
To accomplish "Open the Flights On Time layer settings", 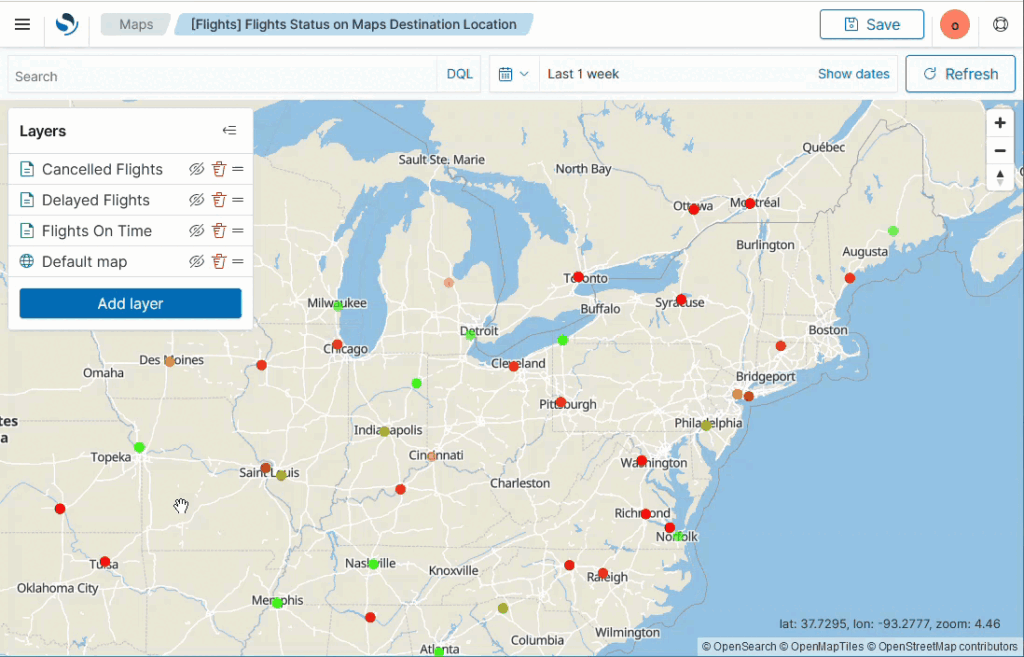I will [97, 231].
